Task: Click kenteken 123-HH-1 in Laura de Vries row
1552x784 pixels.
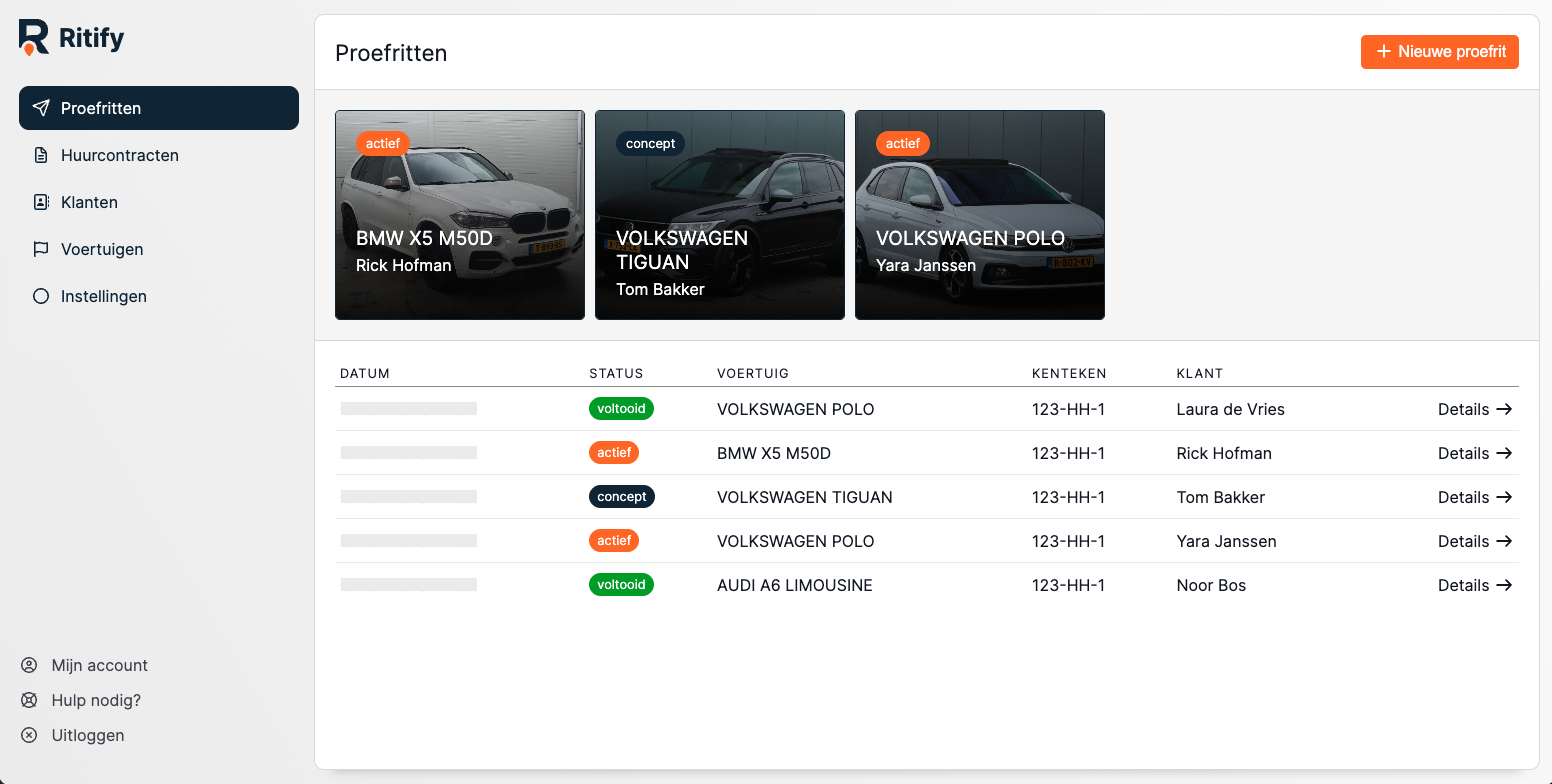Action: [1068, 409]
